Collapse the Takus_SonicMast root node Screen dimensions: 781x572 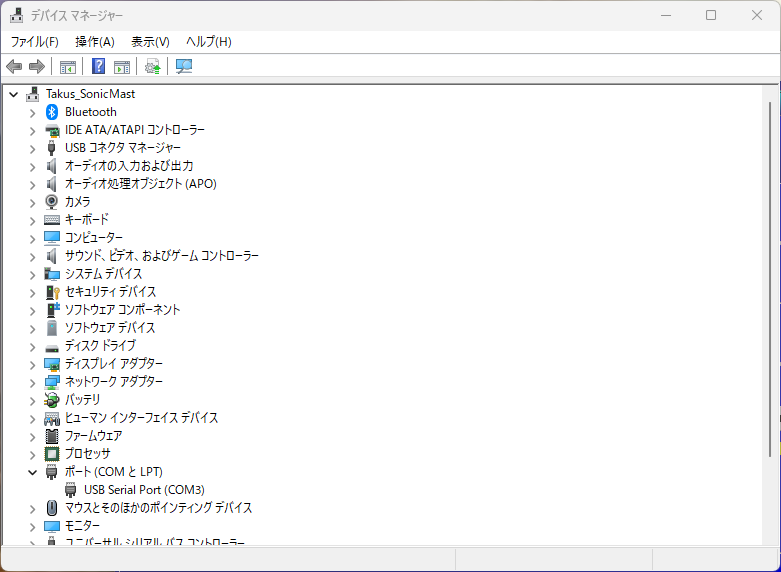[x=13, y=94]
